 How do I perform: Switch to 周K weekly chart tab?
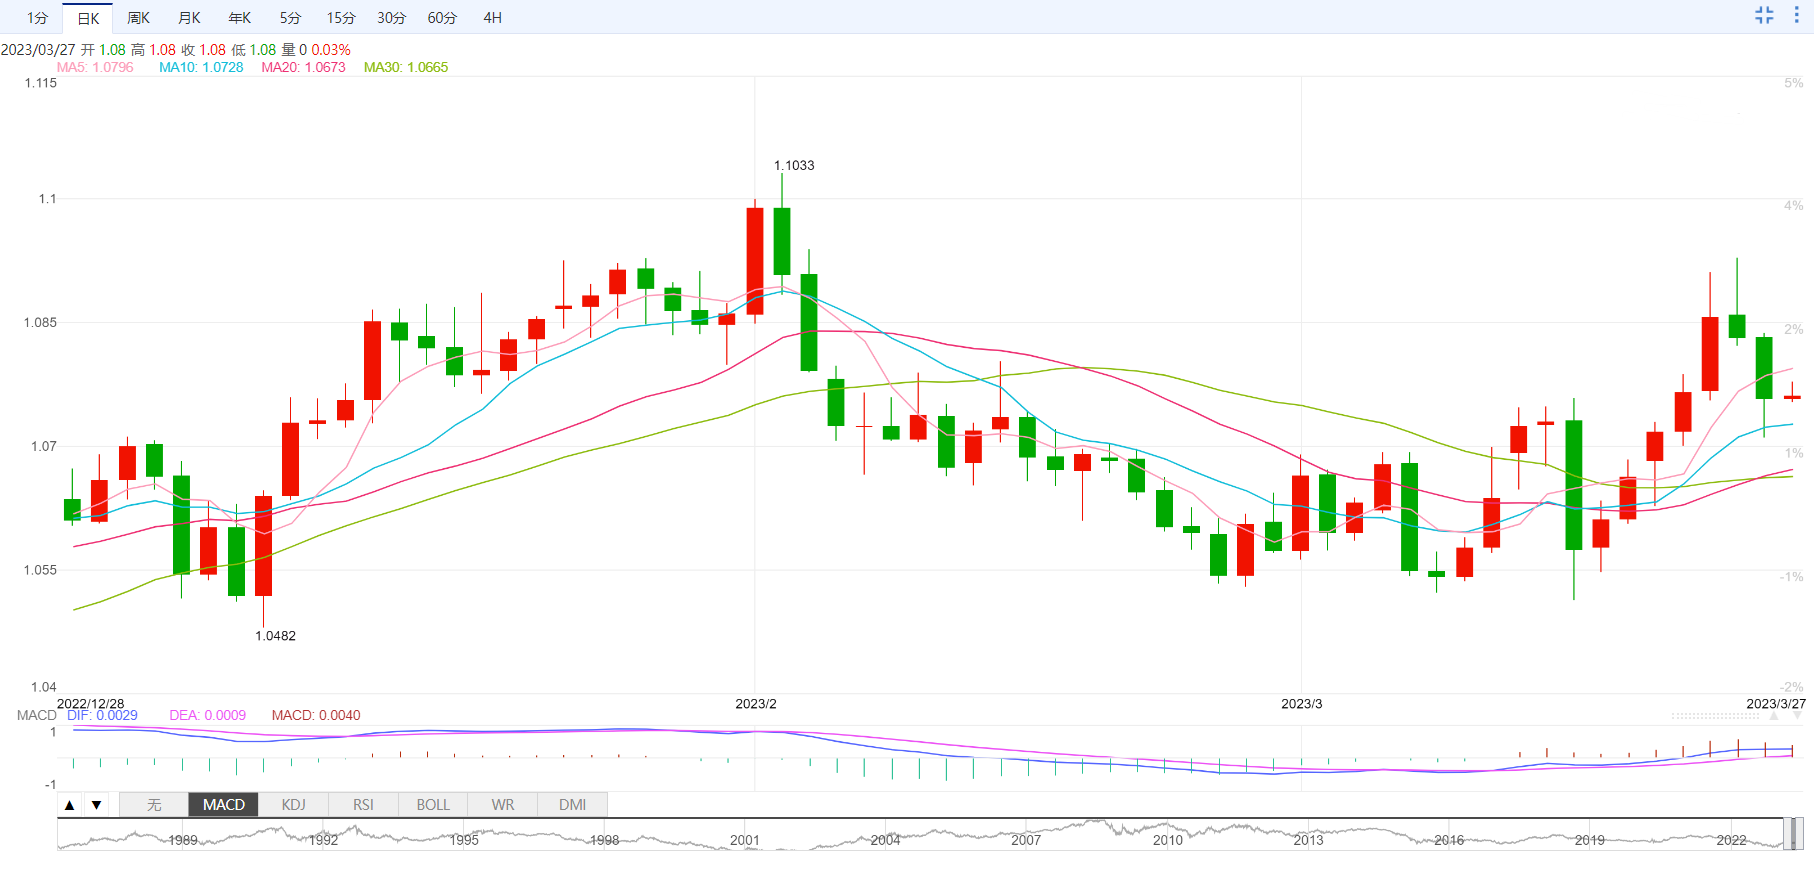click(x=138, y=18)
